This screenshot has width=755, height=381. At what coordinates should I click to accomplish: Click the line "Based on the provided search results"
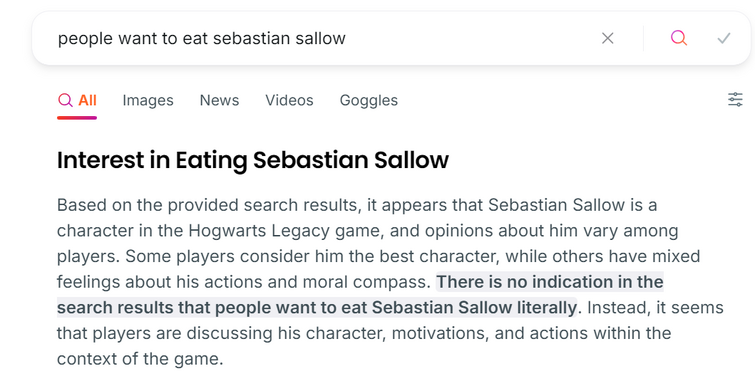(208, 205)
